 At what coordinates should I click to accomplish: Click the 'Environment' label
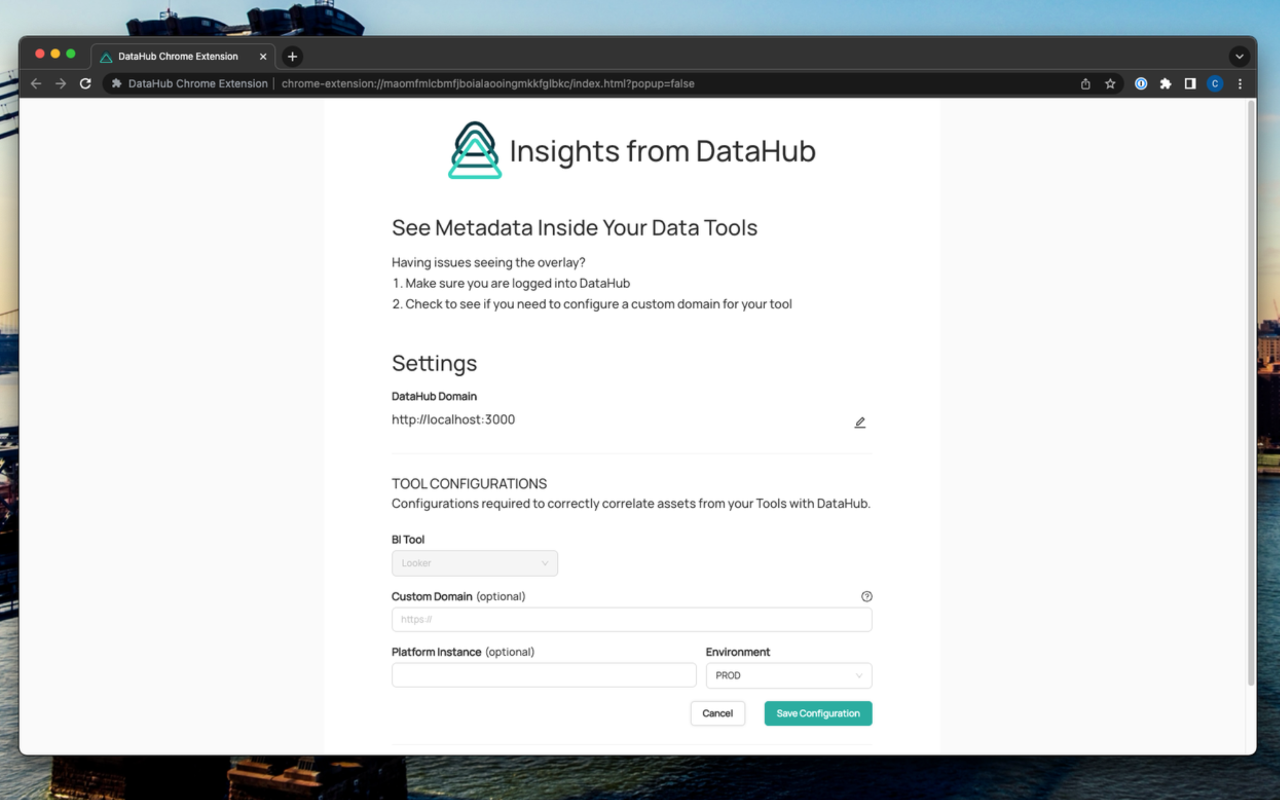coord(738,652)
